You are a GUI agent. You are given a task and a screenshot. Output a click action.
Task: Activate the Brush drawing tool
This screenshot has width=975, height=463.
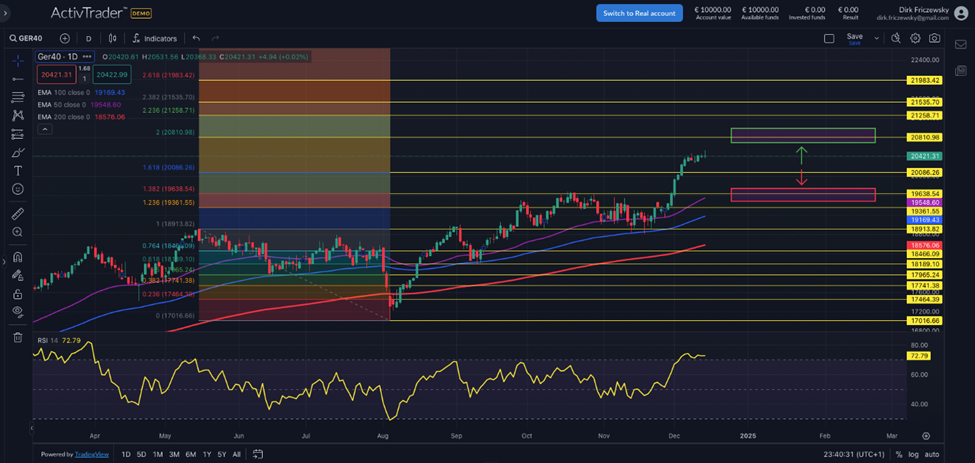pyautogui.click(x=17, y=152)
